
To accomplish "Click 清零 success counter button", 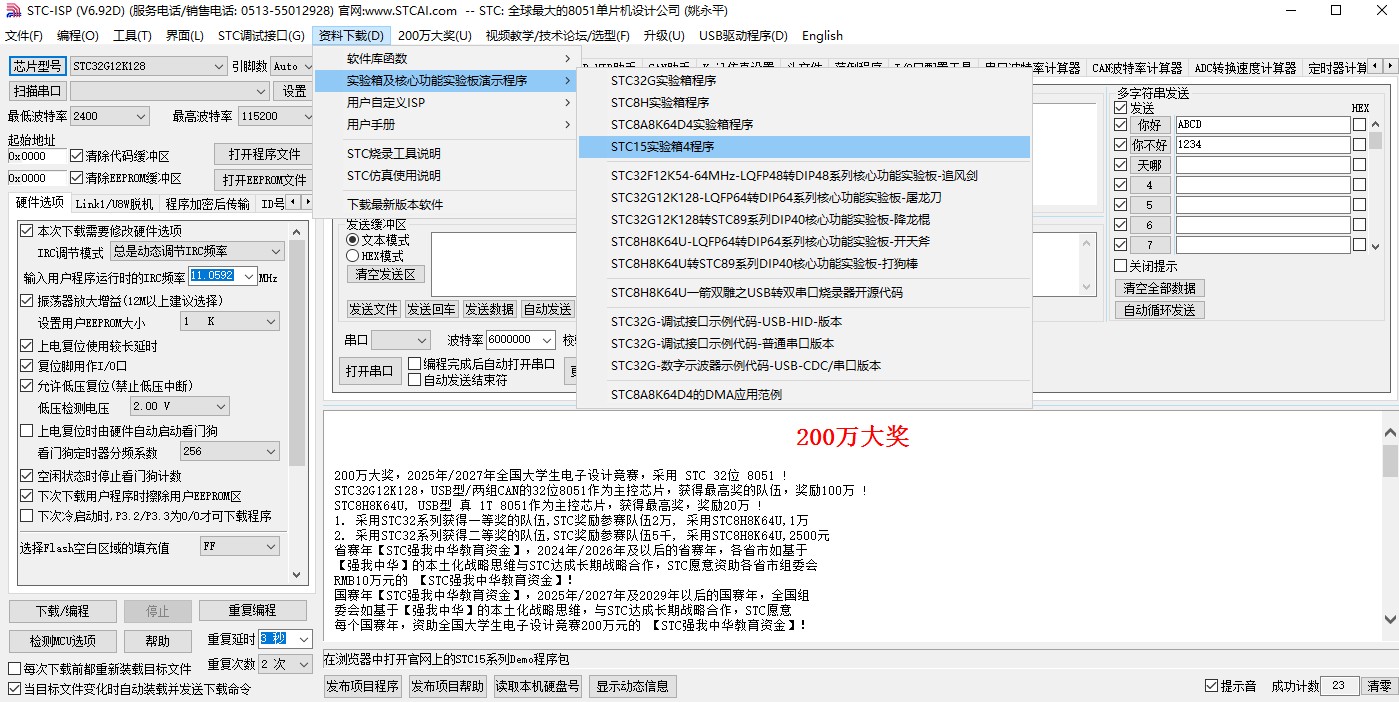I will pyautogui.click(x=1379, y=686).
